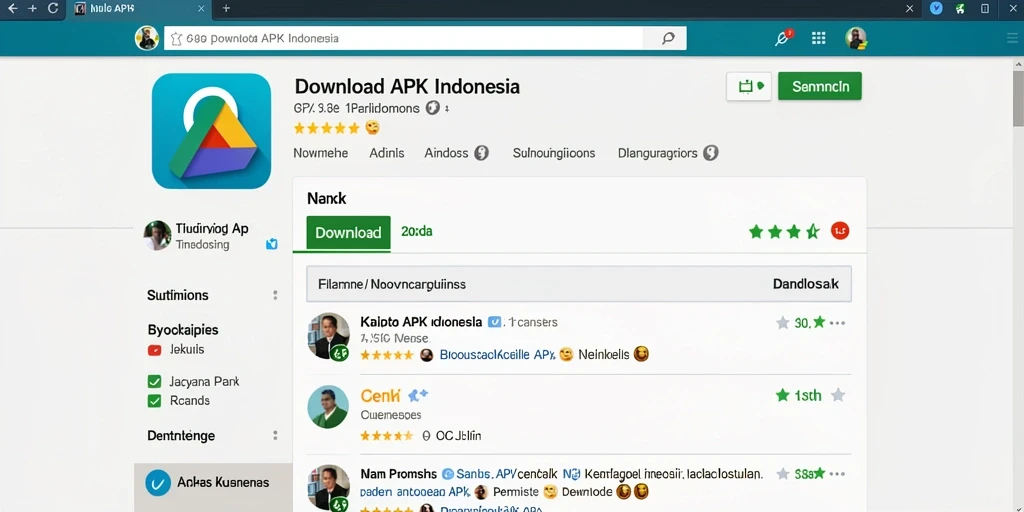The height and width of the screenshot is (512, 1024).
Task: Click the red circle badge beside green stars
Action: click(x=840, y=231)
